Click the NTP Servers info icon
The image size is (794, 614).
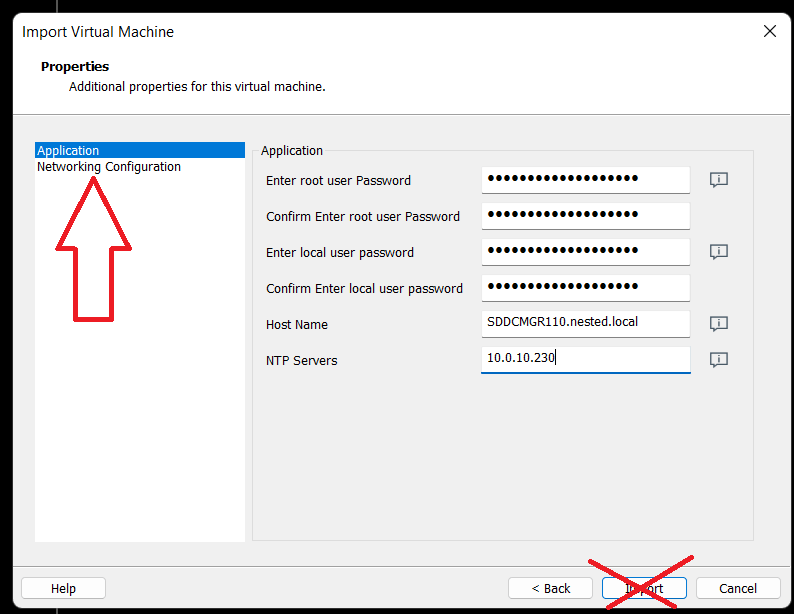pyautogui.click(x=718, y=360)
